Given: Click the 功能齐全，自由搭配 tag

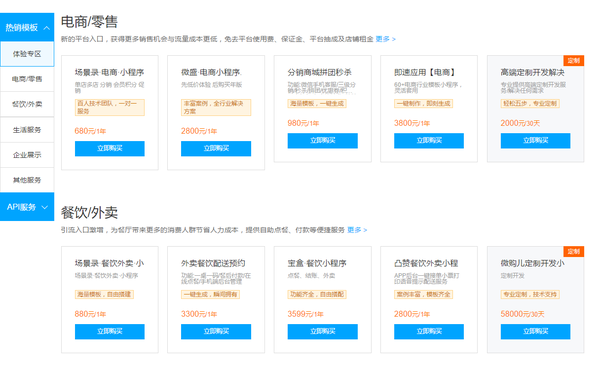Looking at the screenshot, I should tap(317, 294).
